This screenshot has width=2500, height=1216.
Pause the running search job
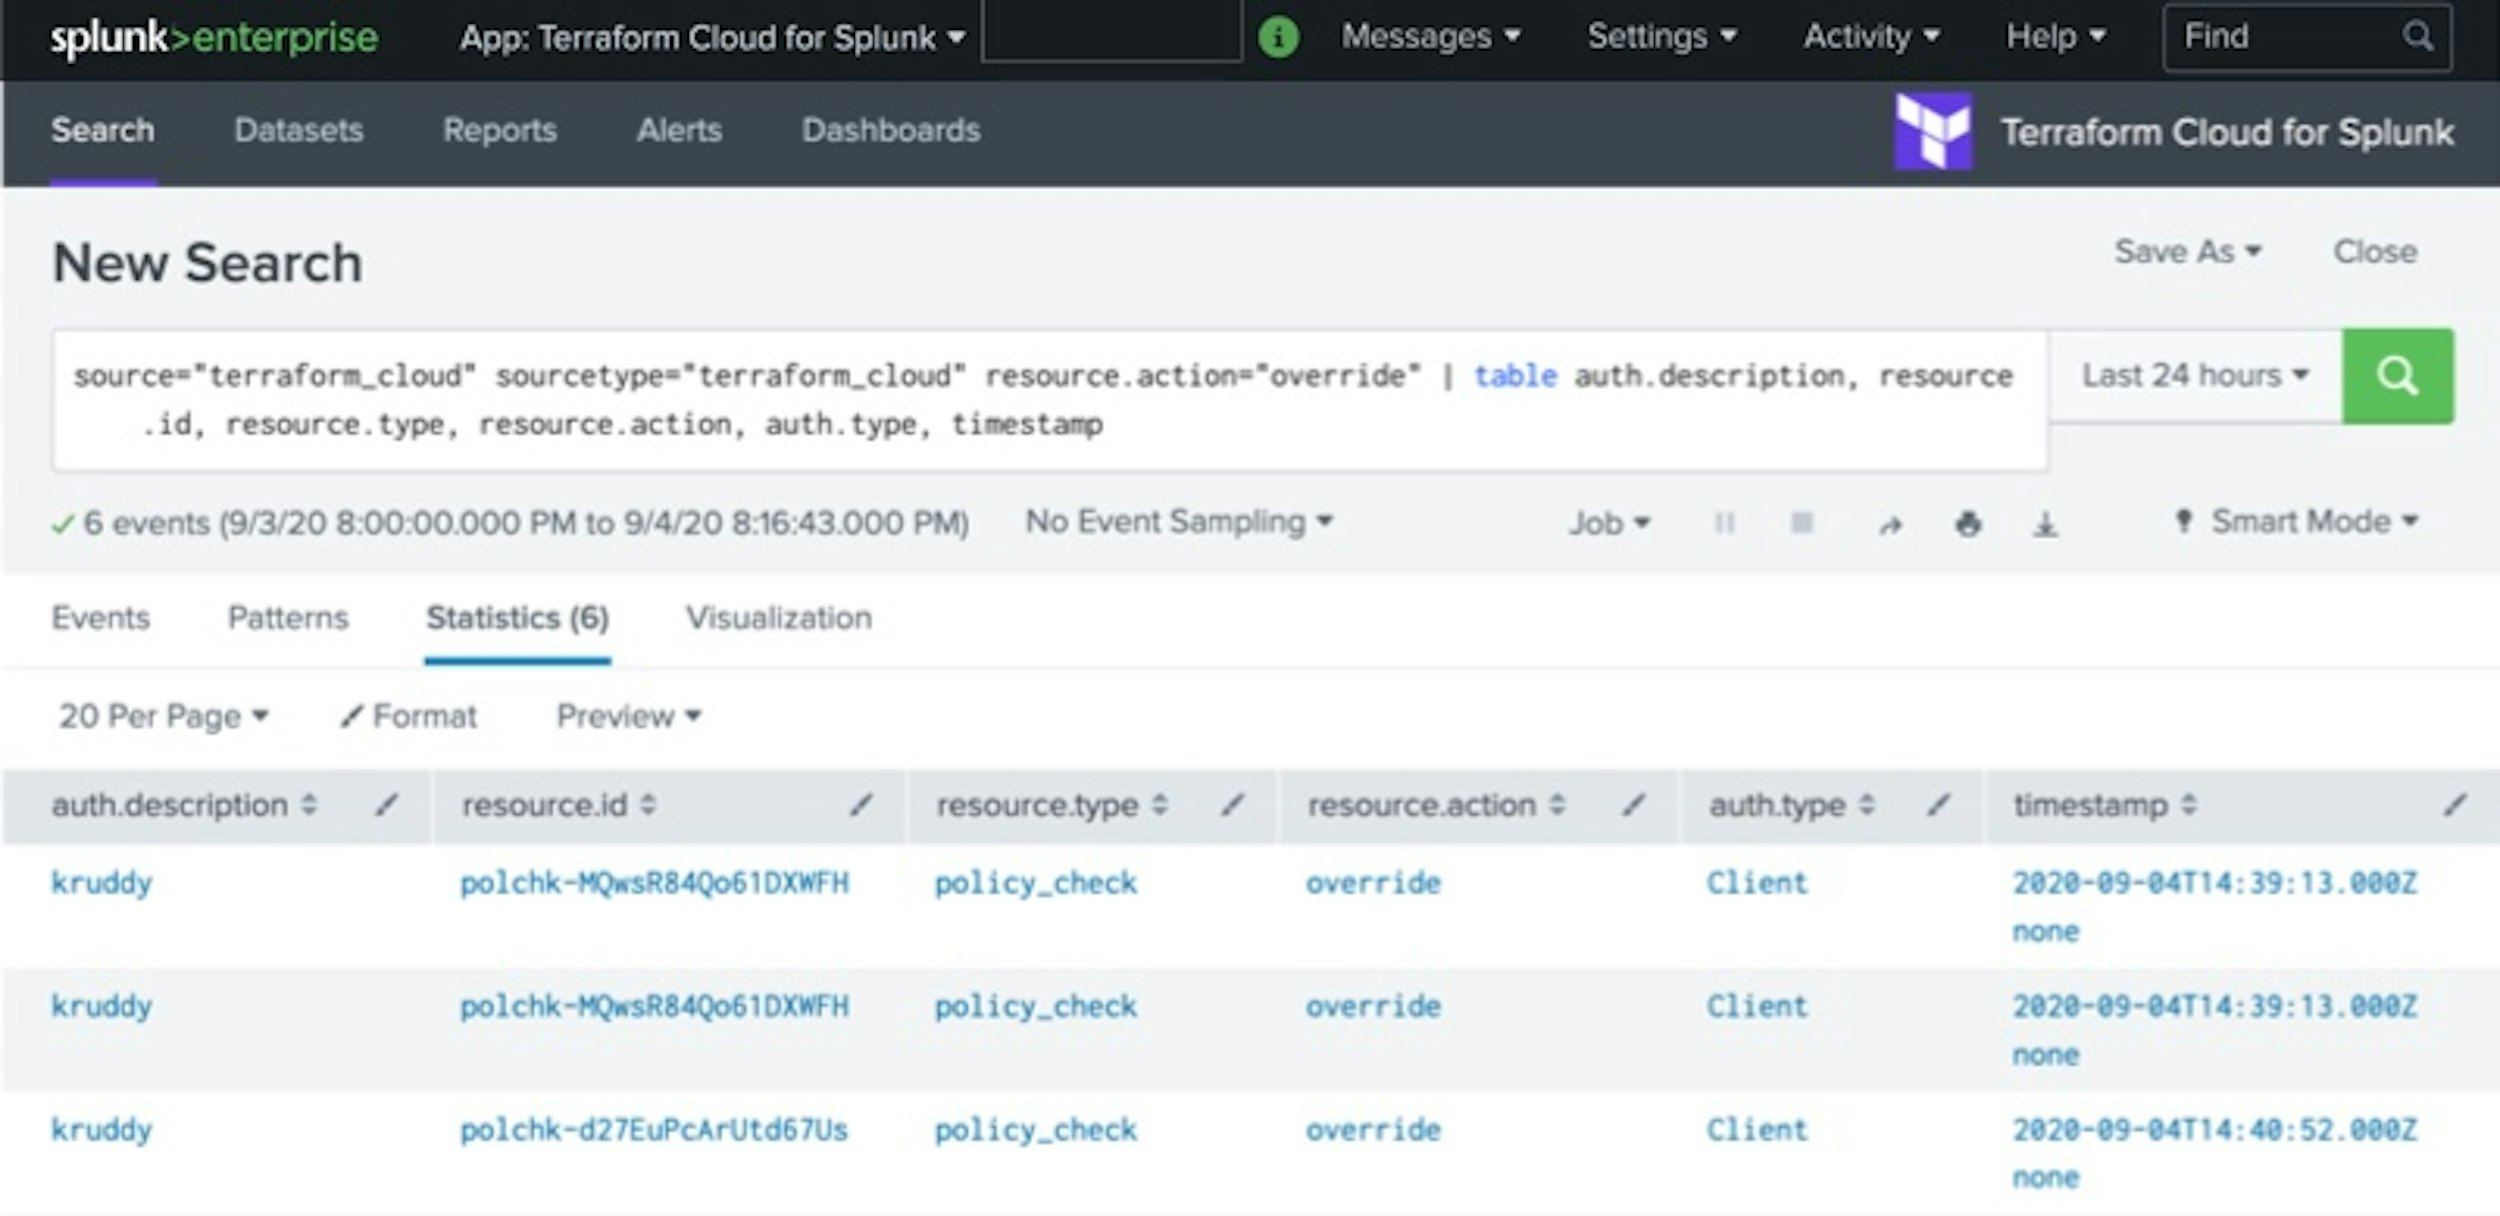(1724, 522)
